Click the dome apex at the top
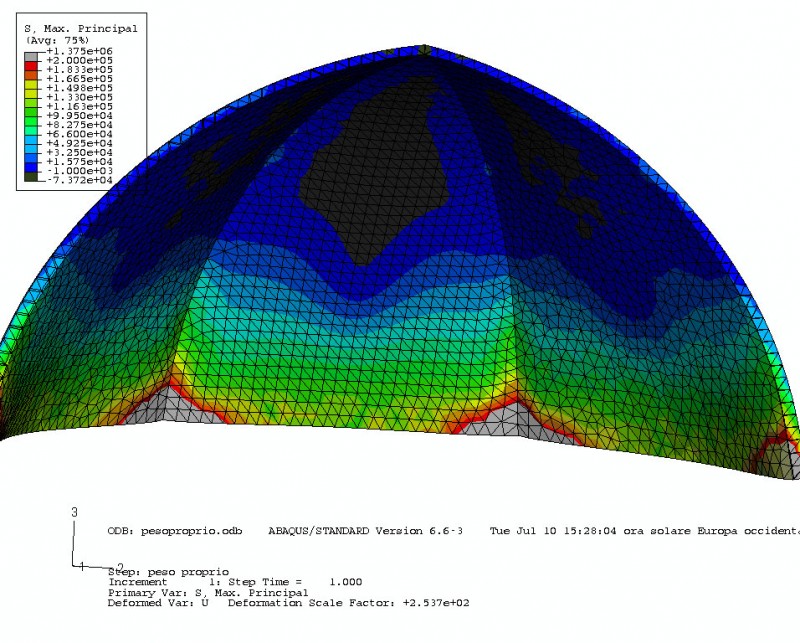 pos(425,48)
